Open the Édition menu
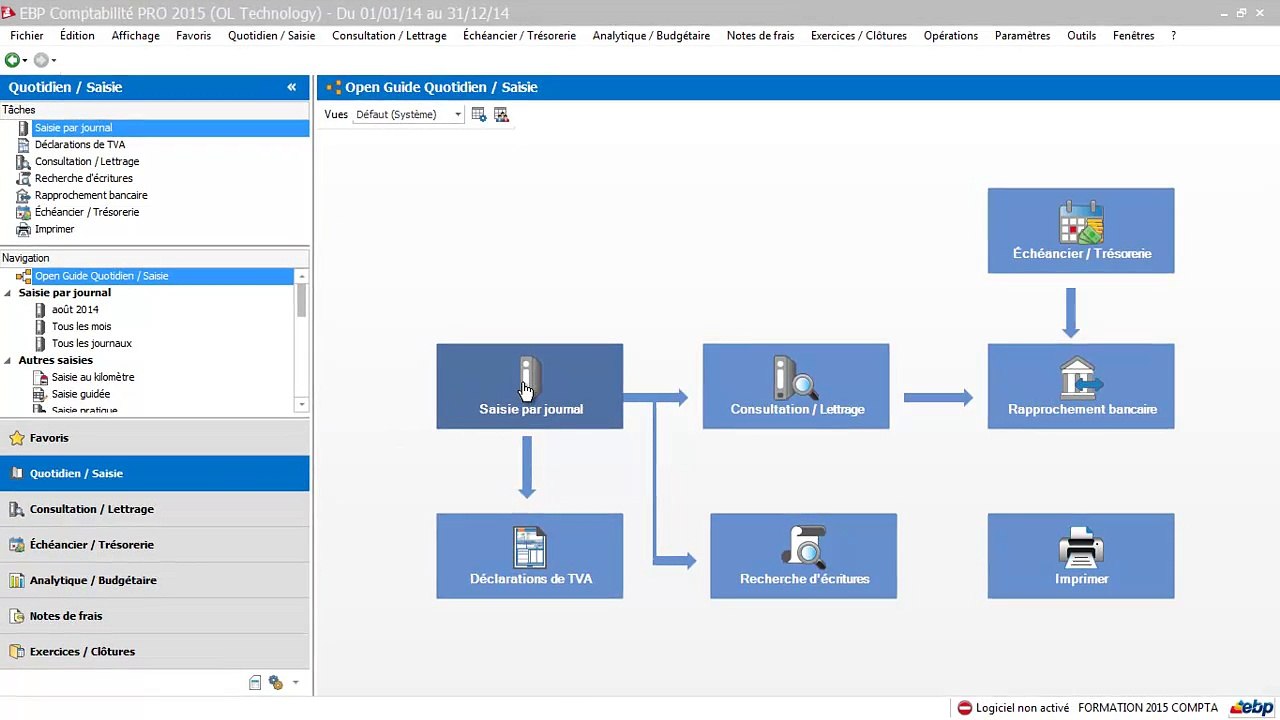 click(77, 36)
